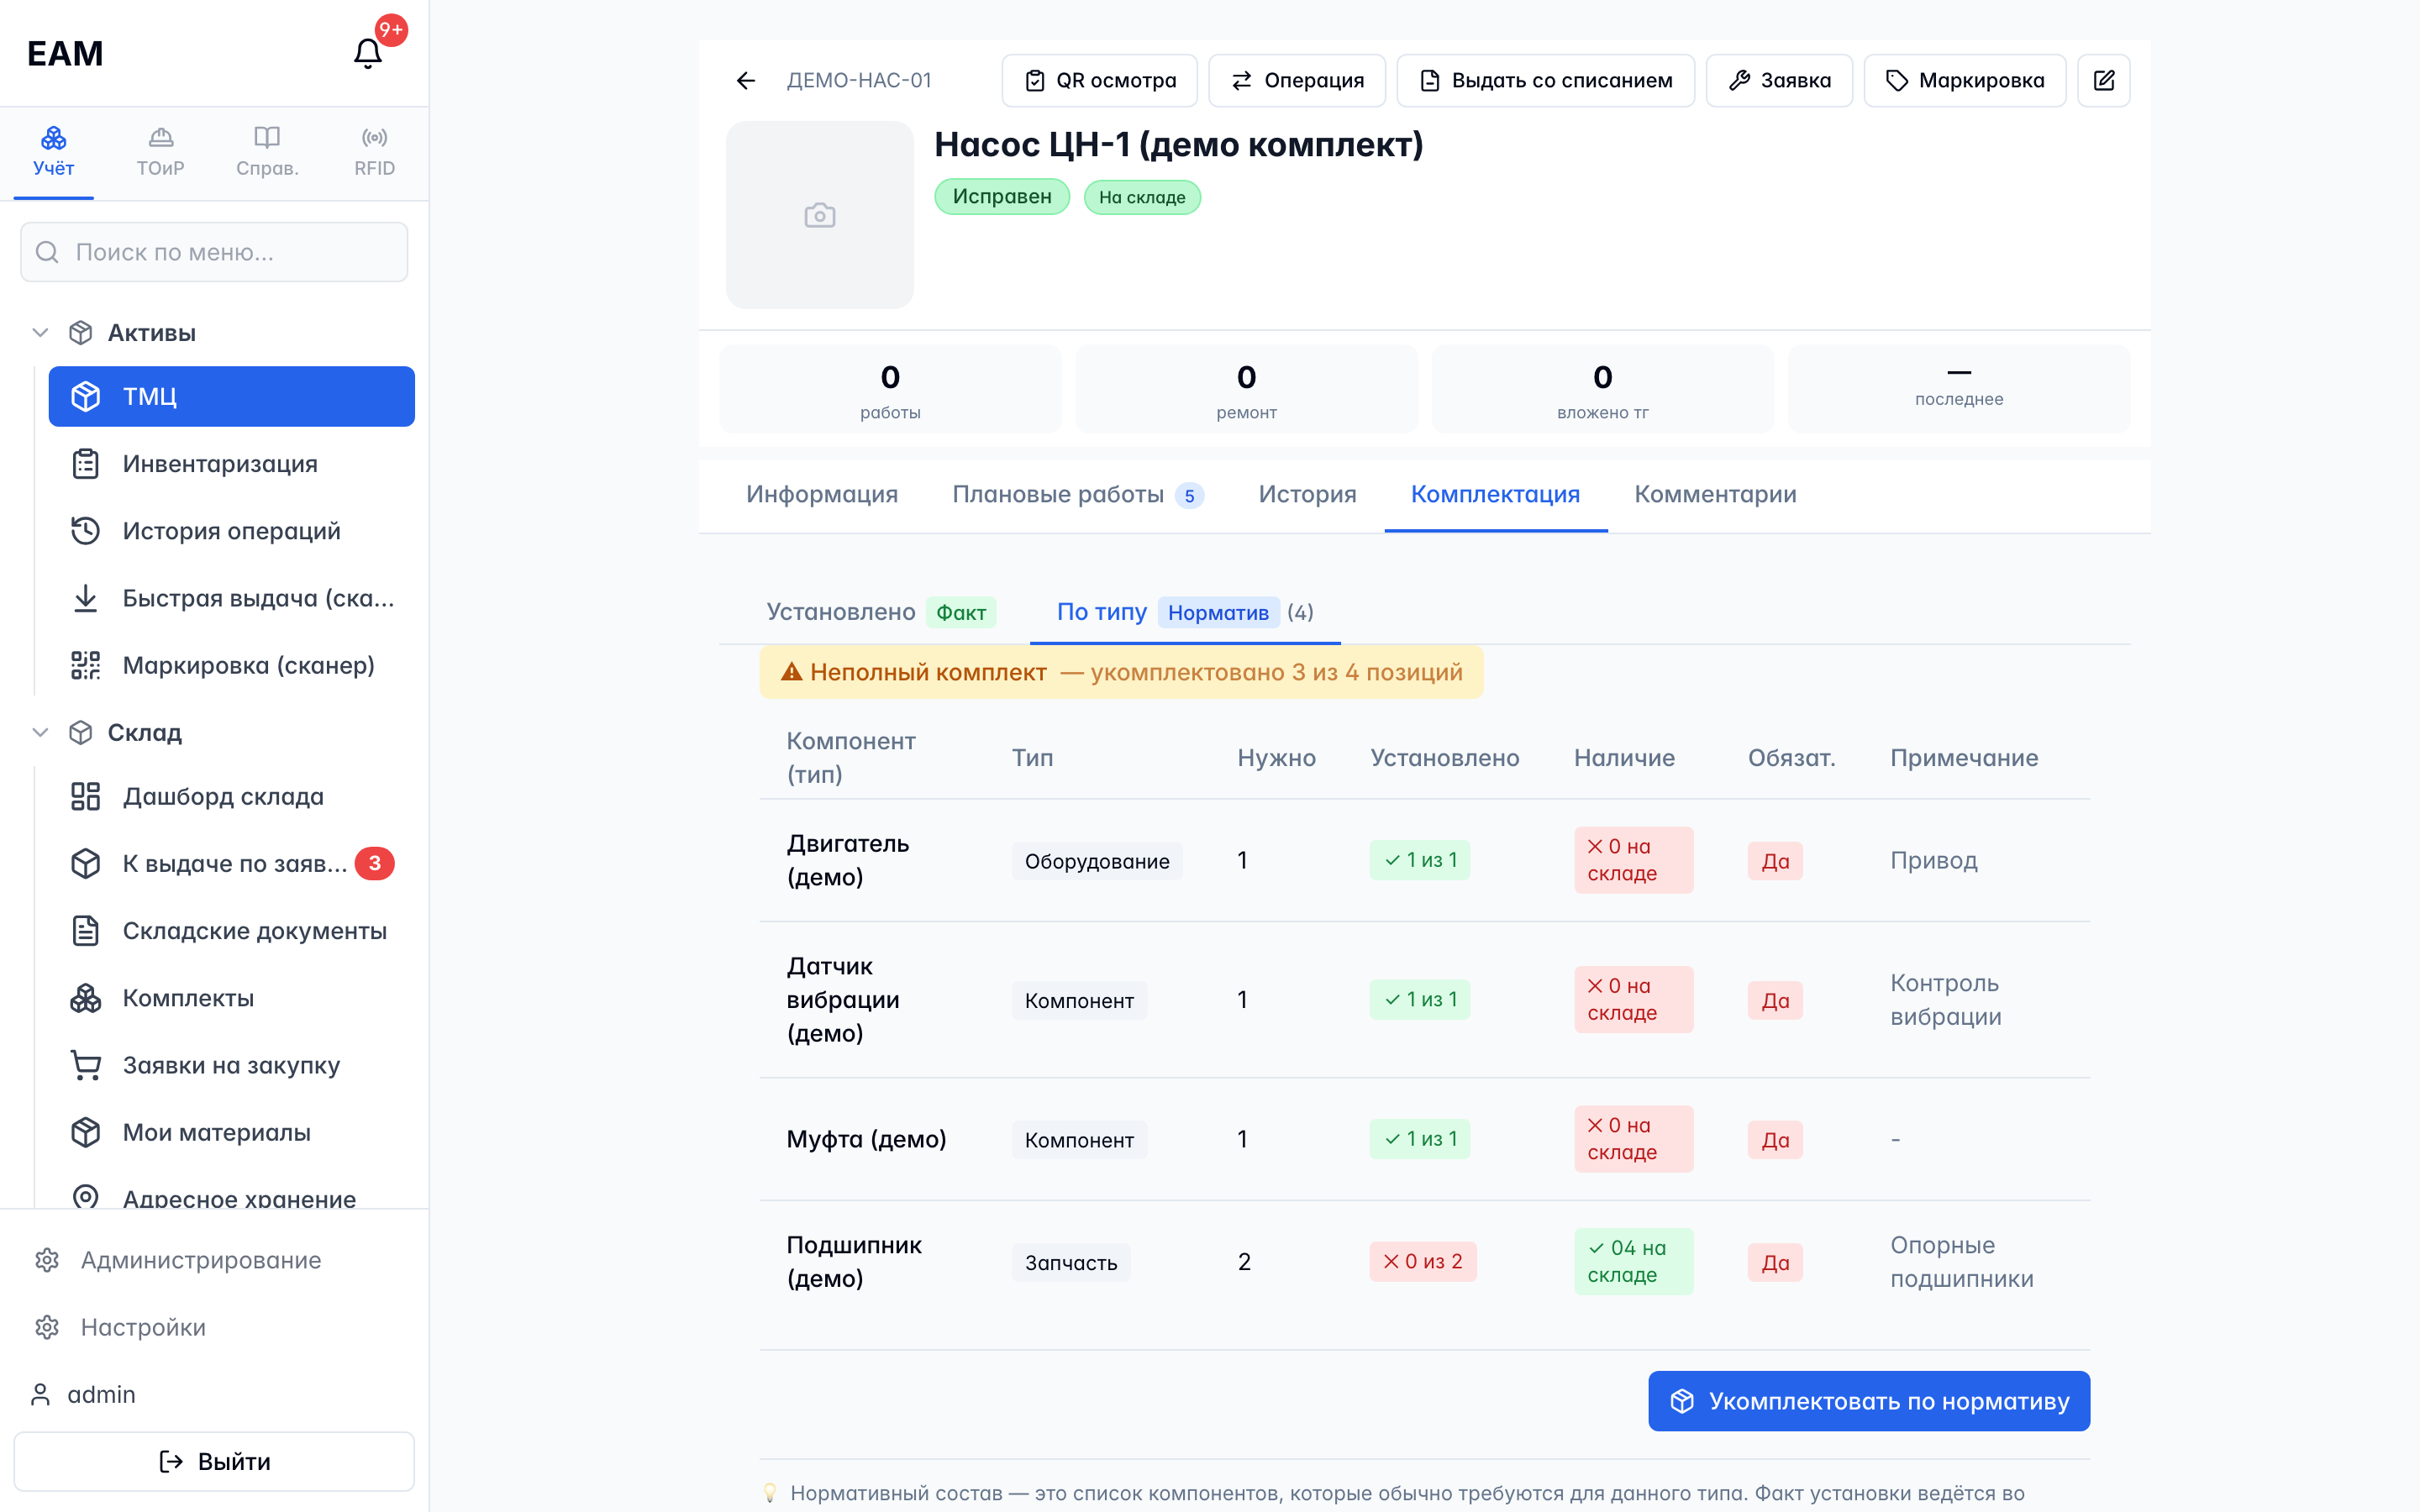Click К выдаче по заявкам box icon

86,864
